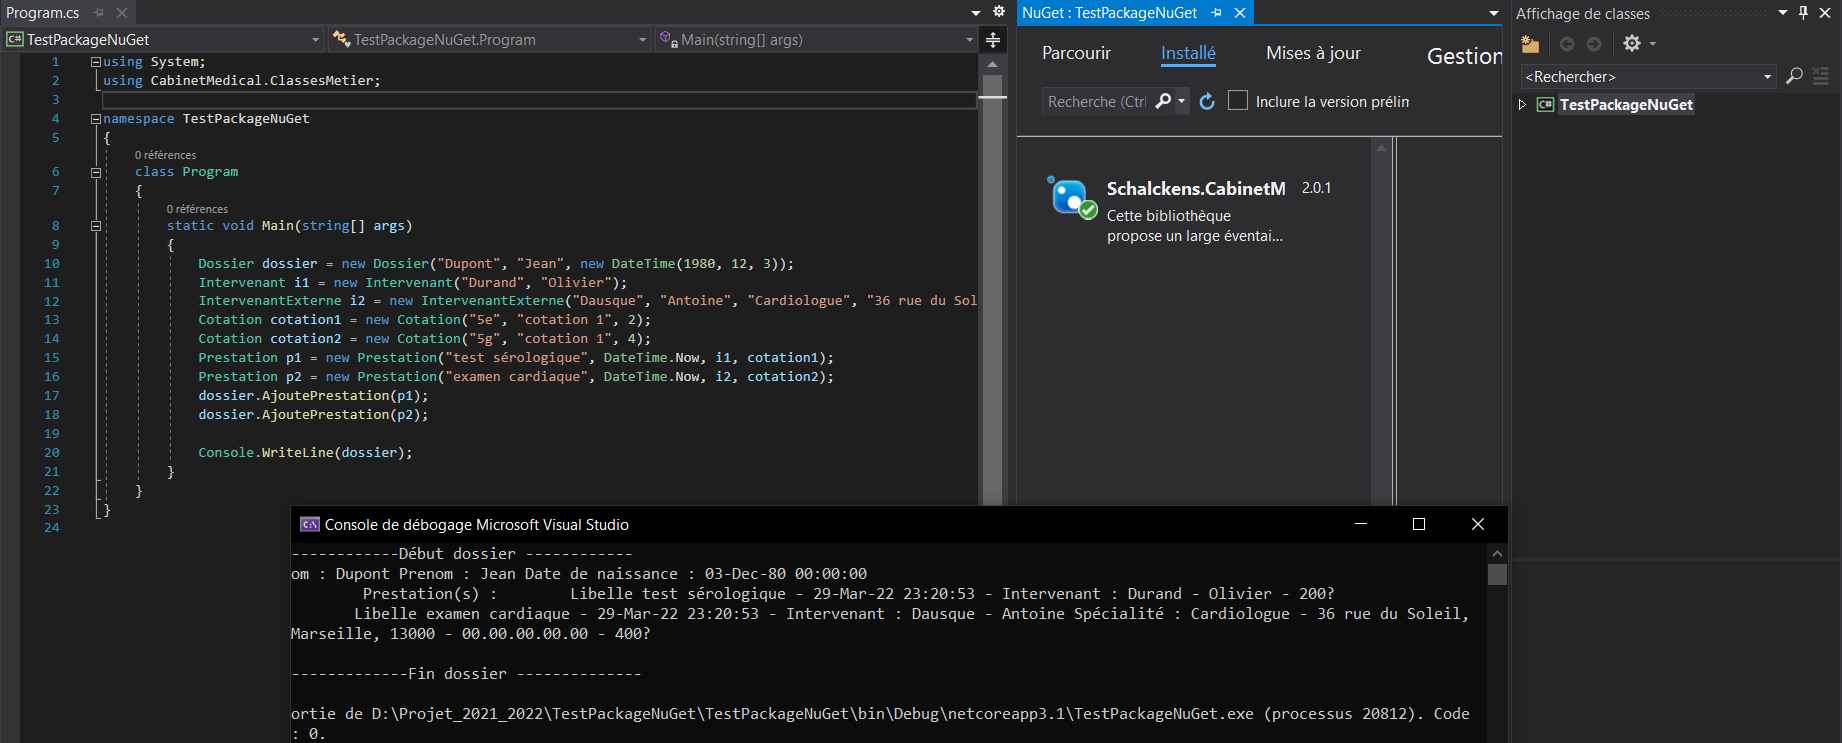
Task: Show the 0 références link above class Program
Action: (165, 155)
